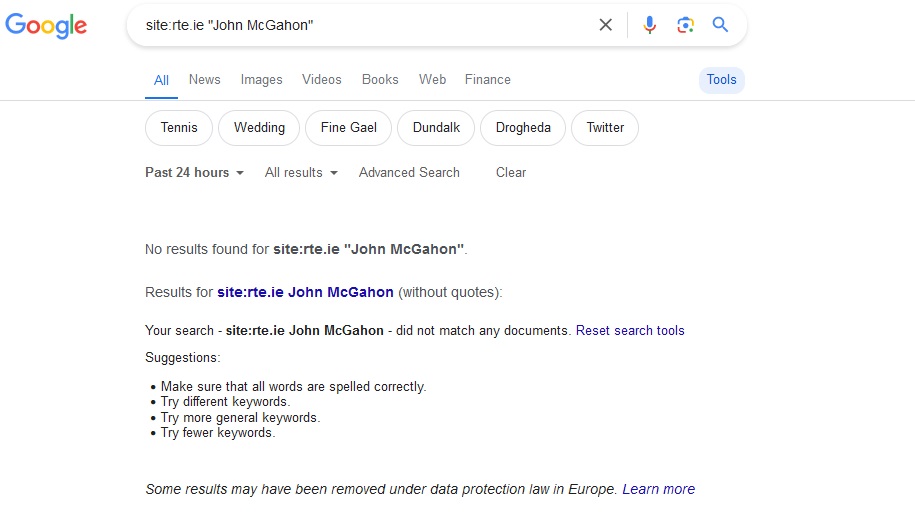The height and width of the screenshot is (512, 915).
Task: Click 'Some results may have been removed' notice
Action: click(x=381, y=489)
